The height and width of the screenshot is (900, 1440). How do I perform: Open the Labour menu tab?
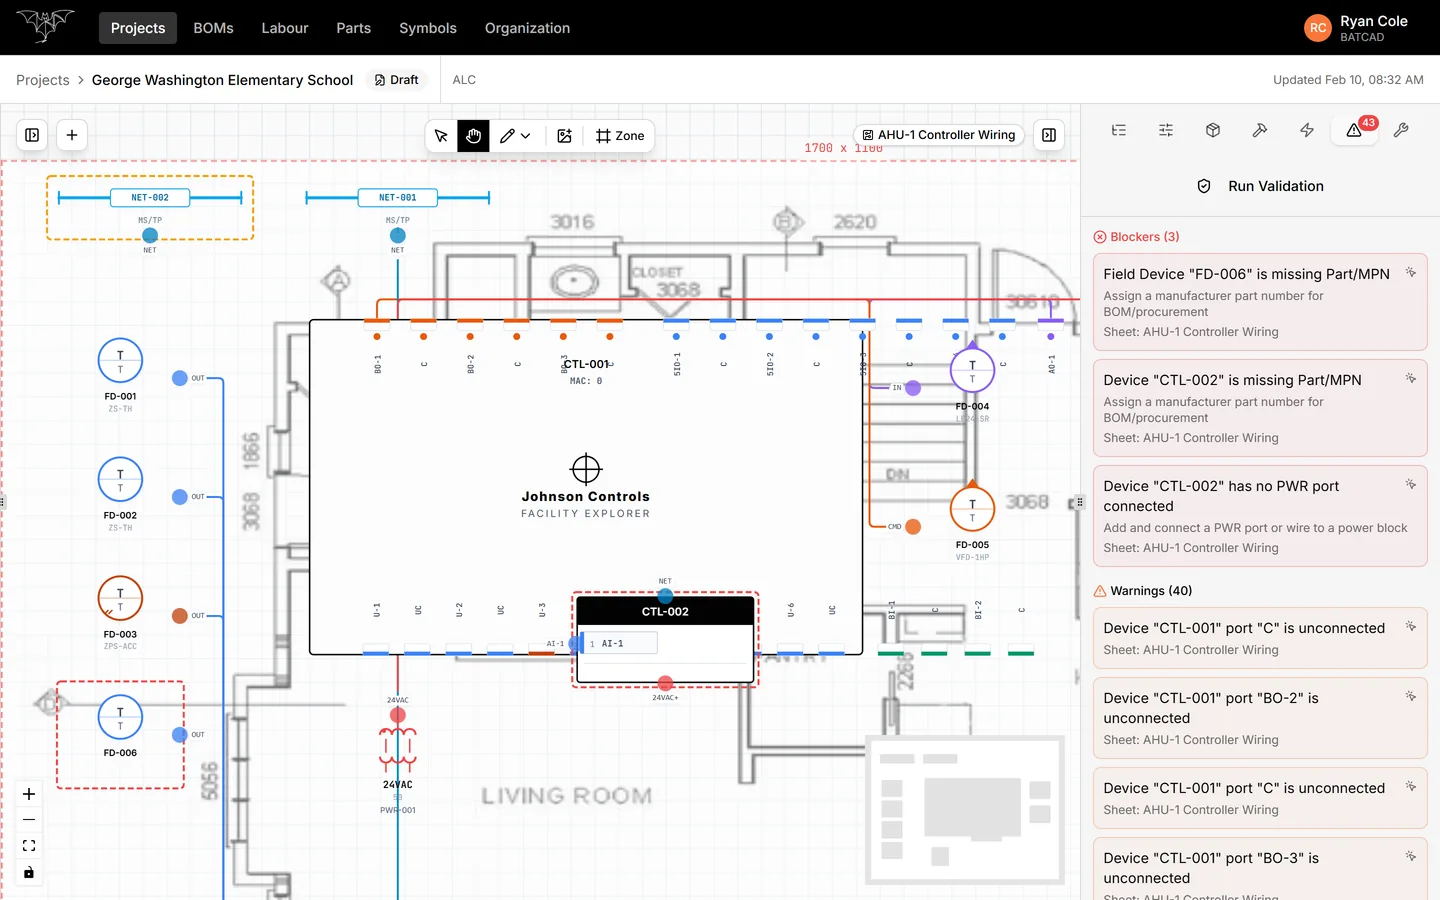coord(285,28)
